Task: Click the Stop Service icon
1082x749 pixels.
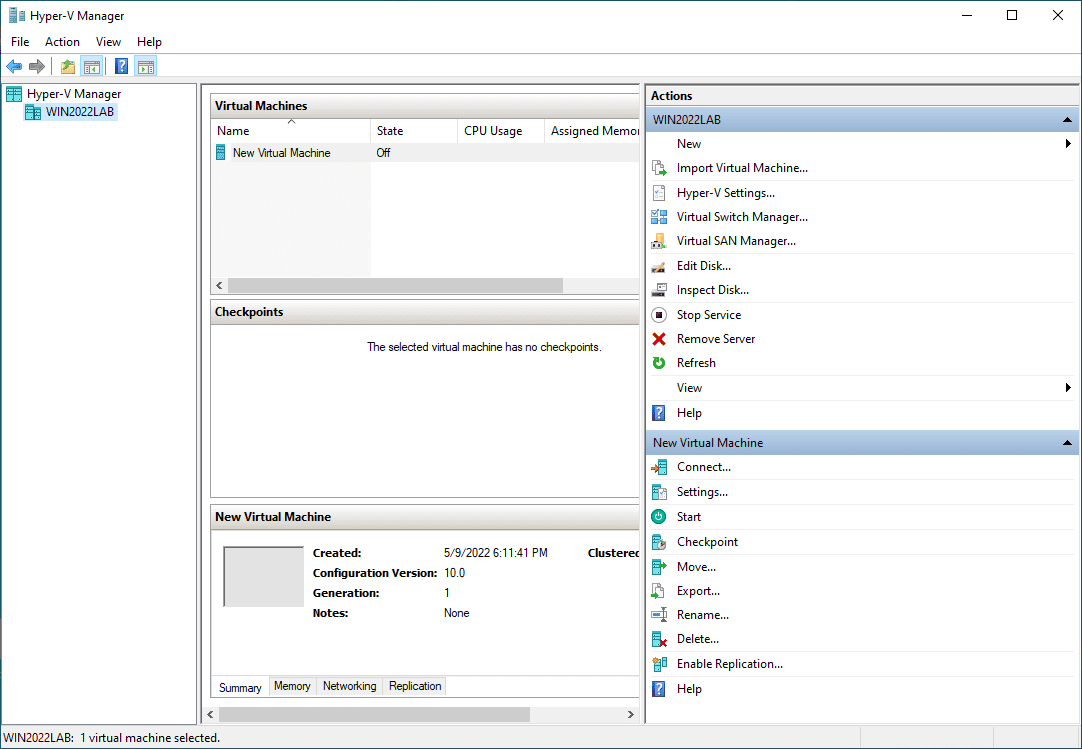Action: click(x=659, y=315)
